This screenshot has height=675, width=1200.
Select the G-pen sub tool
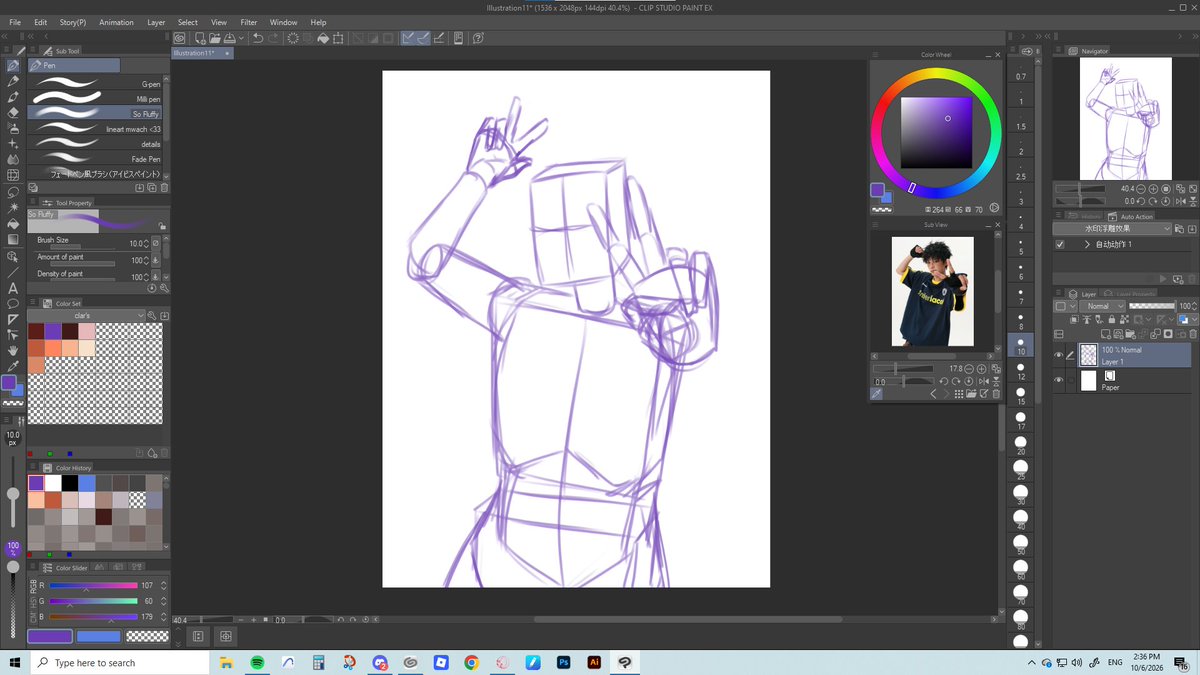[x=96, y=84]
